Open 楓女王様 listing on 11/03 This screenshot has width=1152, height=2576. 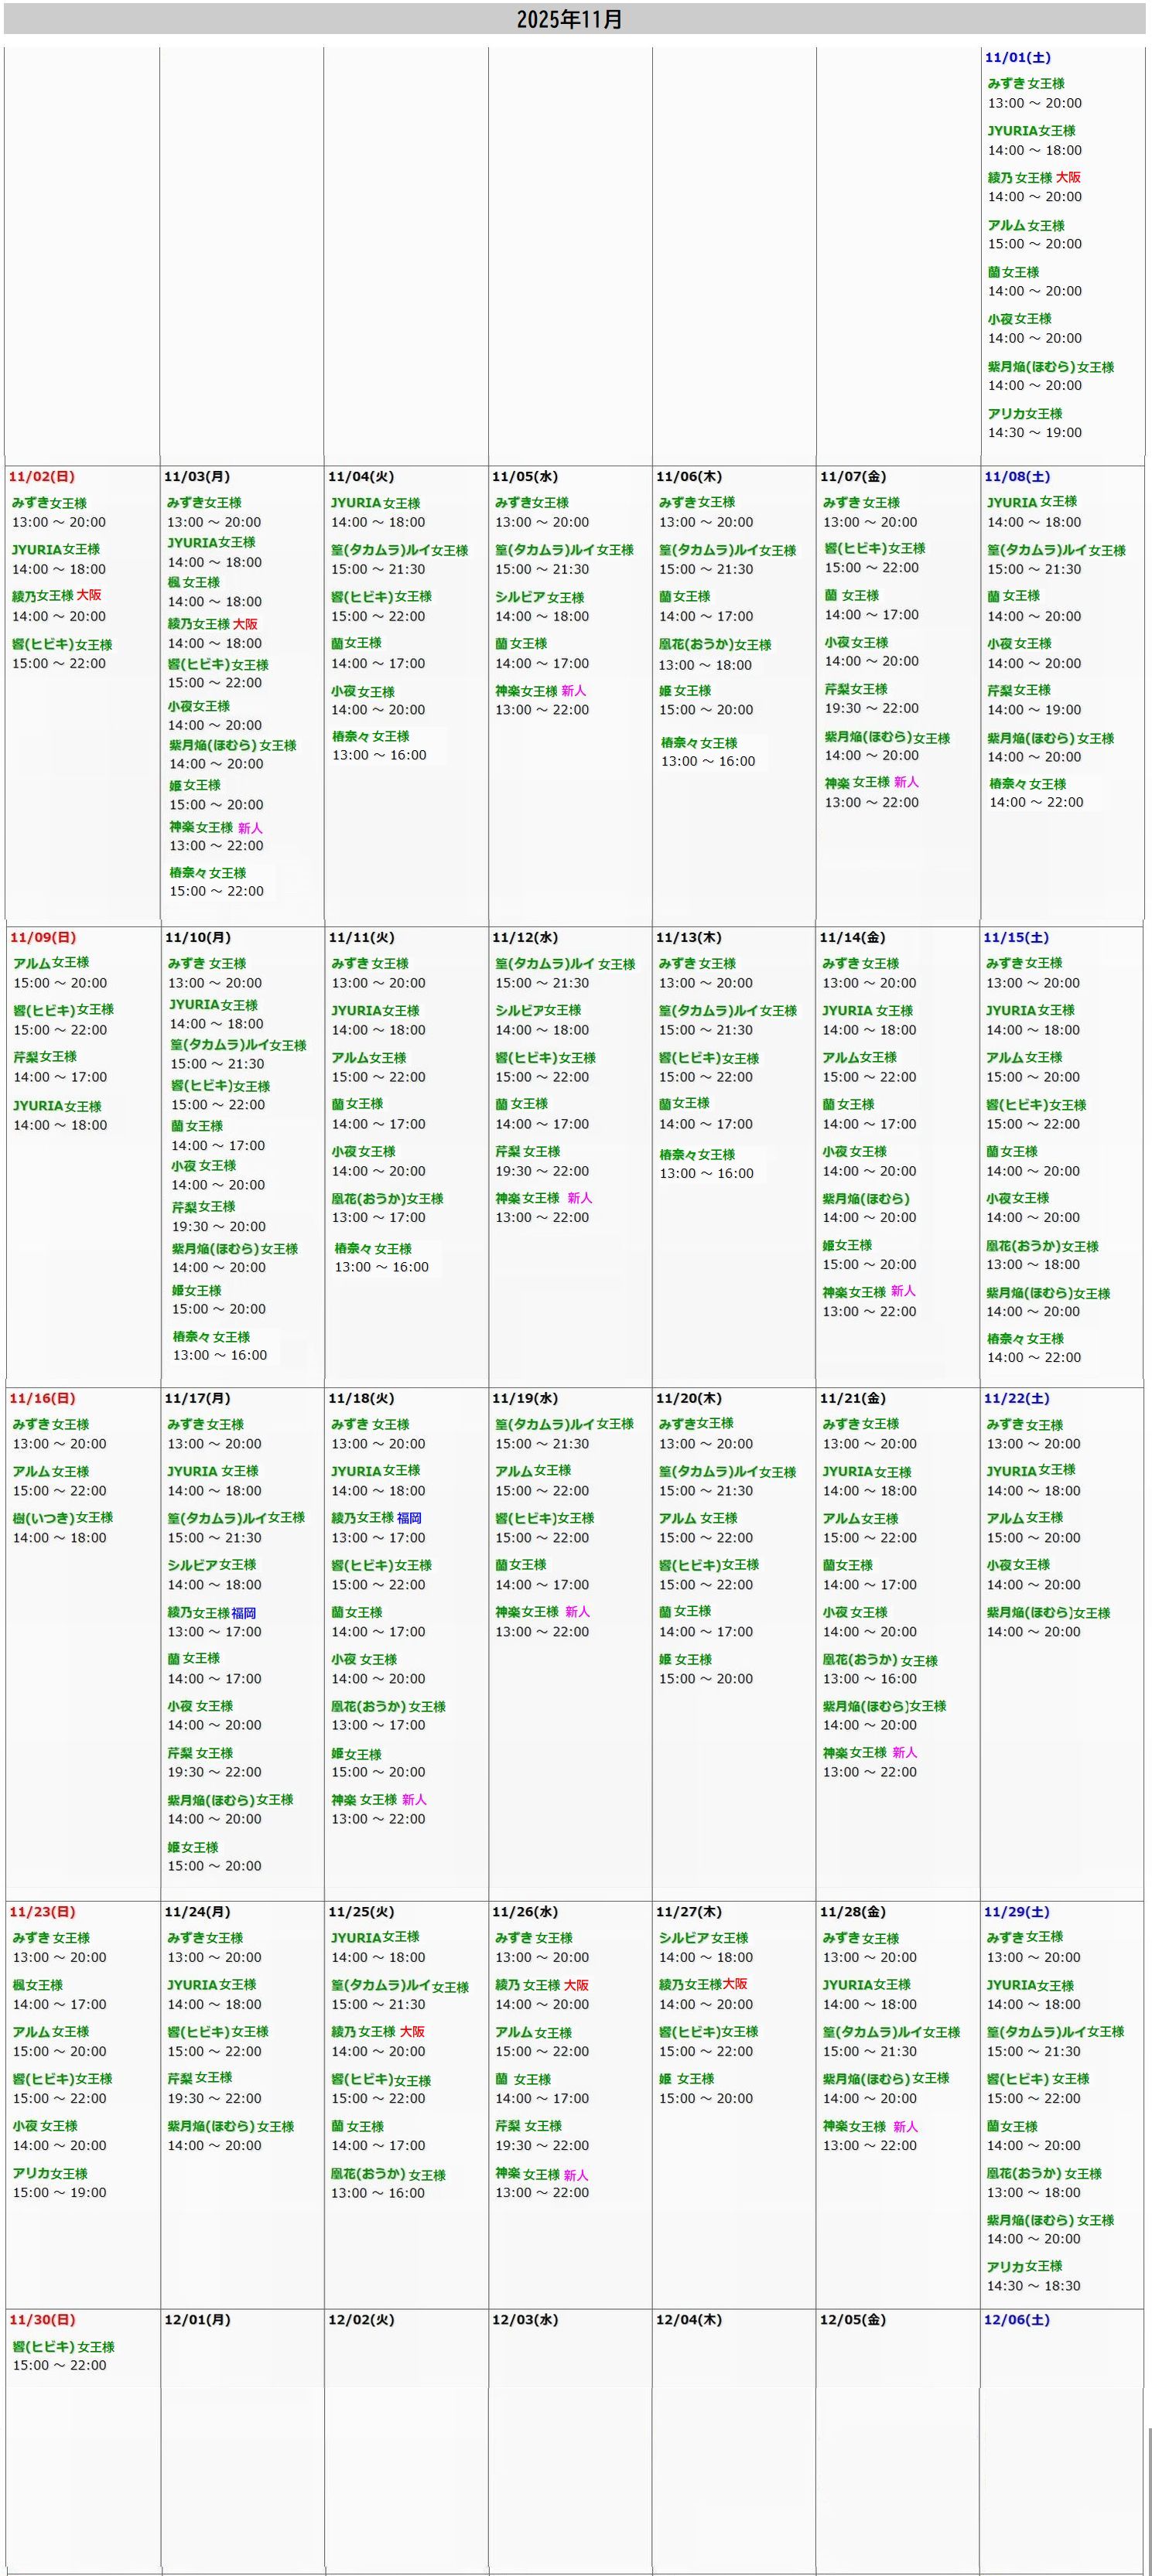193,583
